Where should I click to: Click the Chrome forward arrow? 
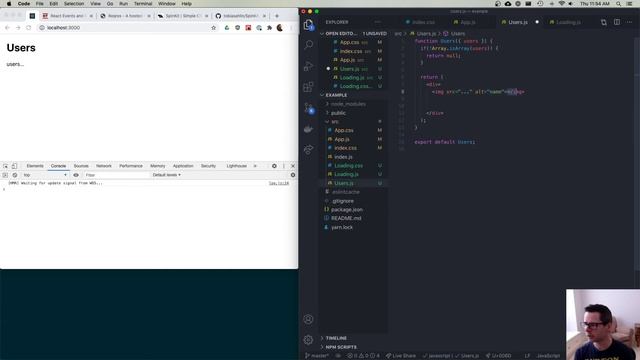pyautogui.click(x=18, y=28)
